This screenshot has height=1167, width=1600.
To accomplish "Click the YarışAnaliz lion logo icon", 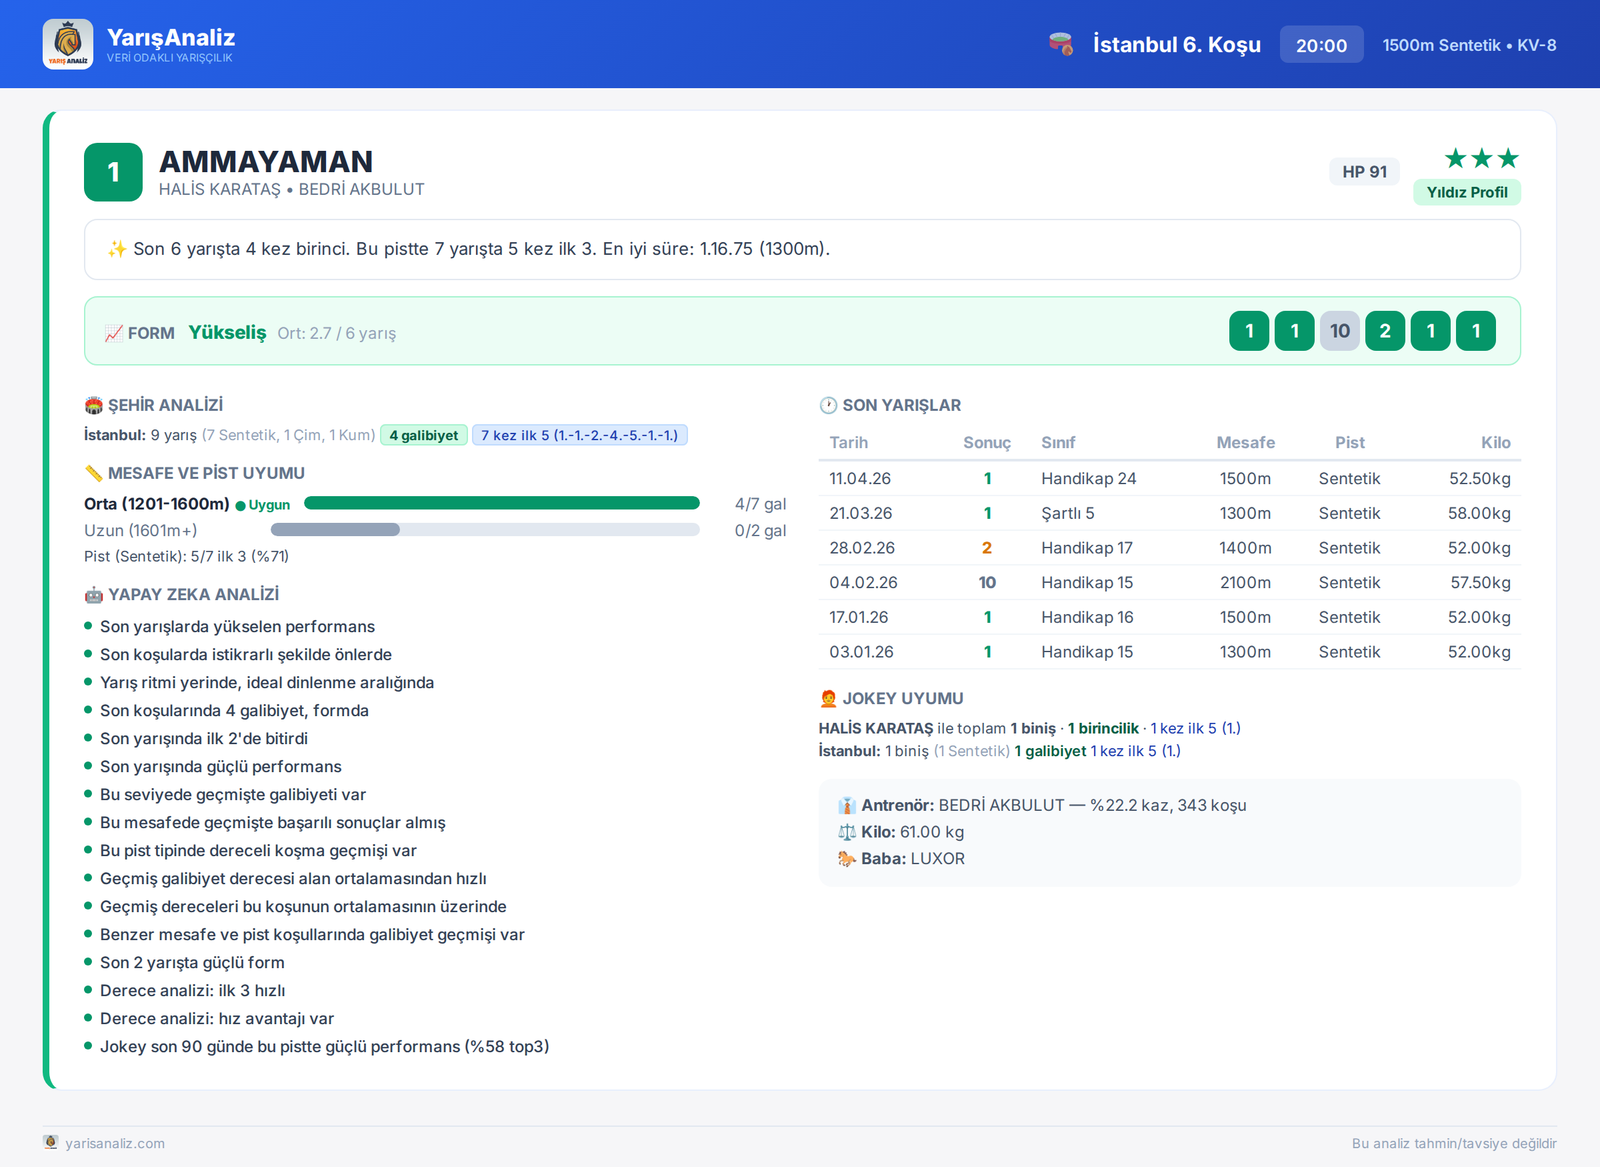I will click(68, 44).
